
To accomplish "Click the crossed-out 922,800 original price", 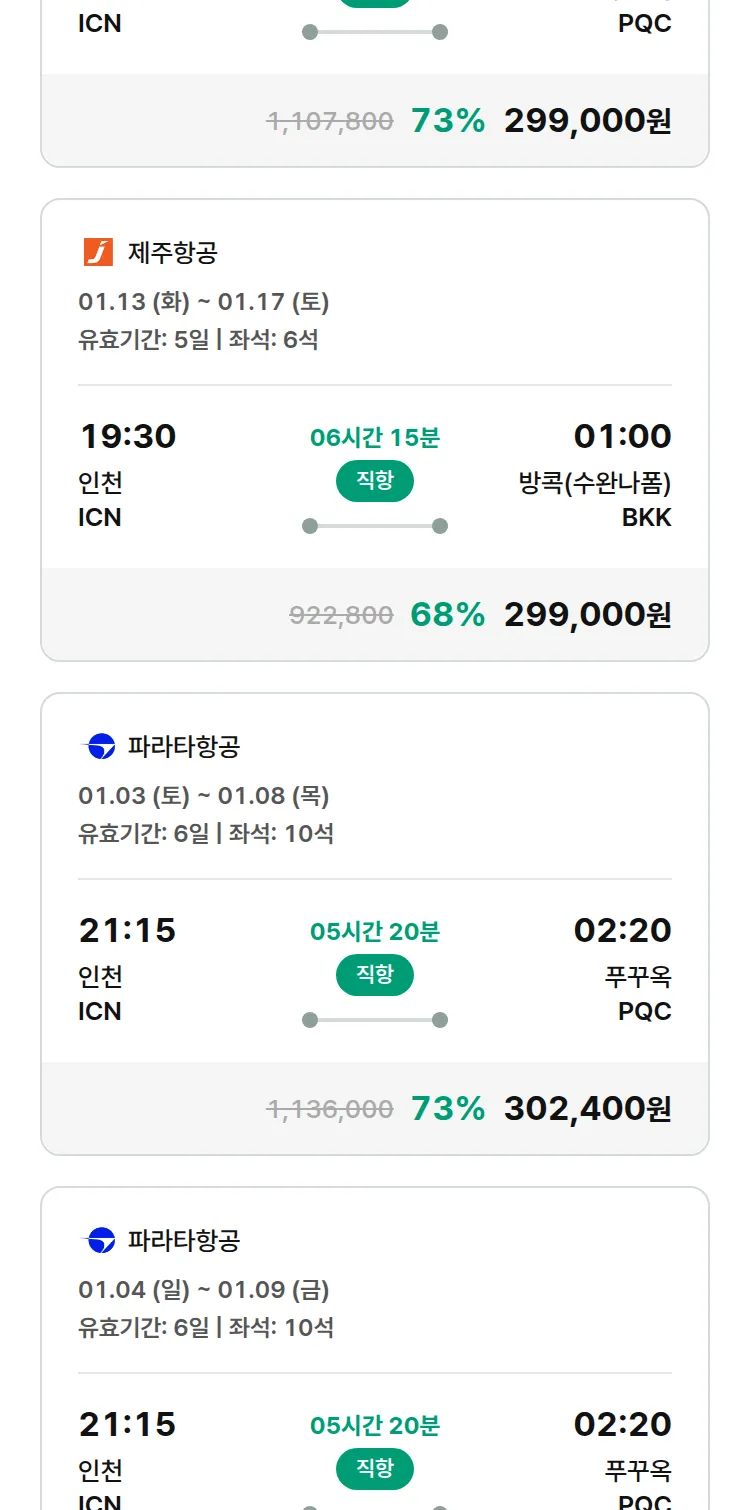I will pyautogui.click(x=341, y=615).
